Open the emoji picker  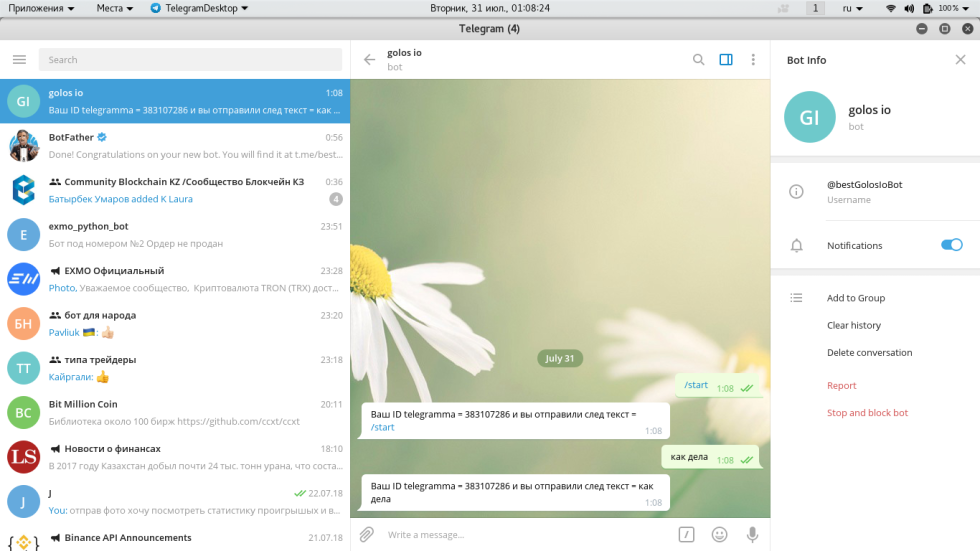tap(719, 534)
